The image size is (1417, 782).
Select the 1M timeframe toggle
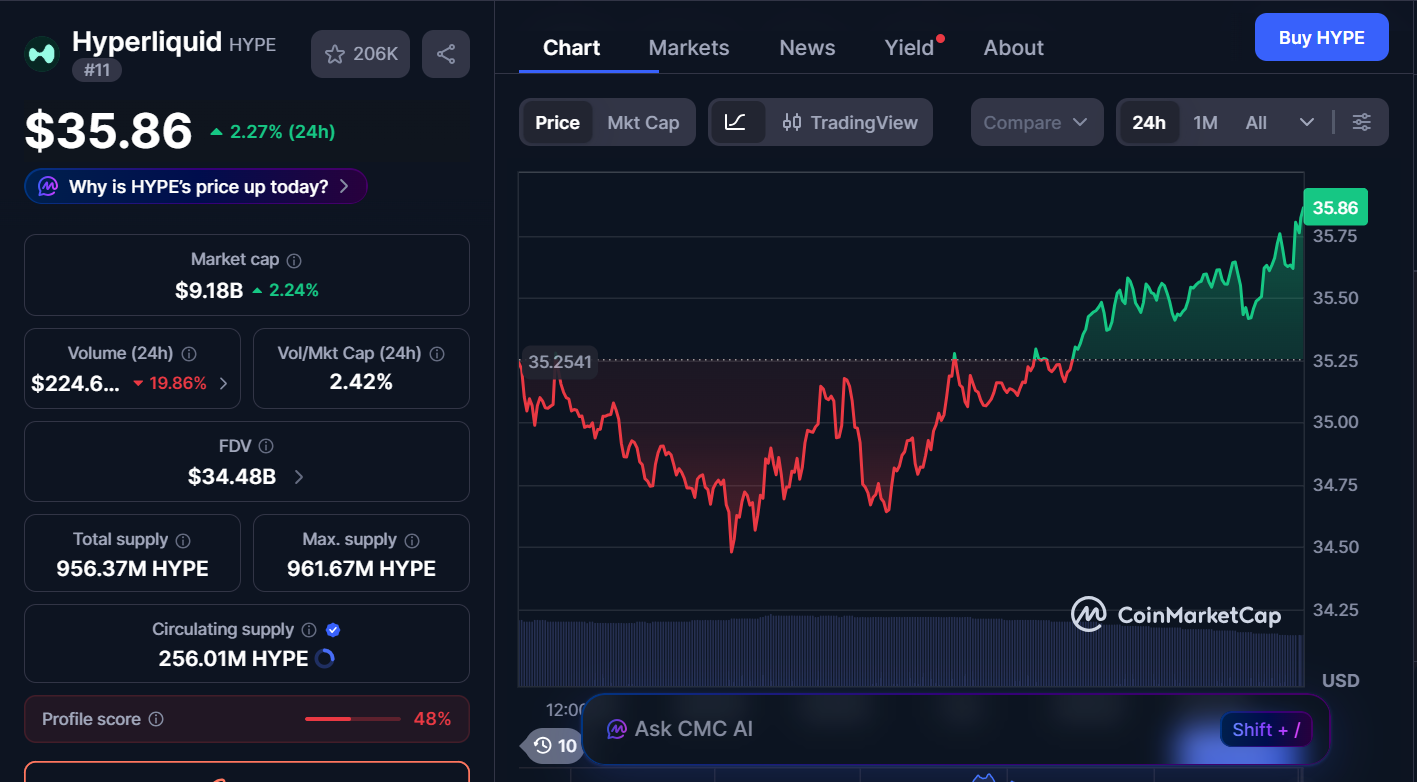[x=1205, y=122]
